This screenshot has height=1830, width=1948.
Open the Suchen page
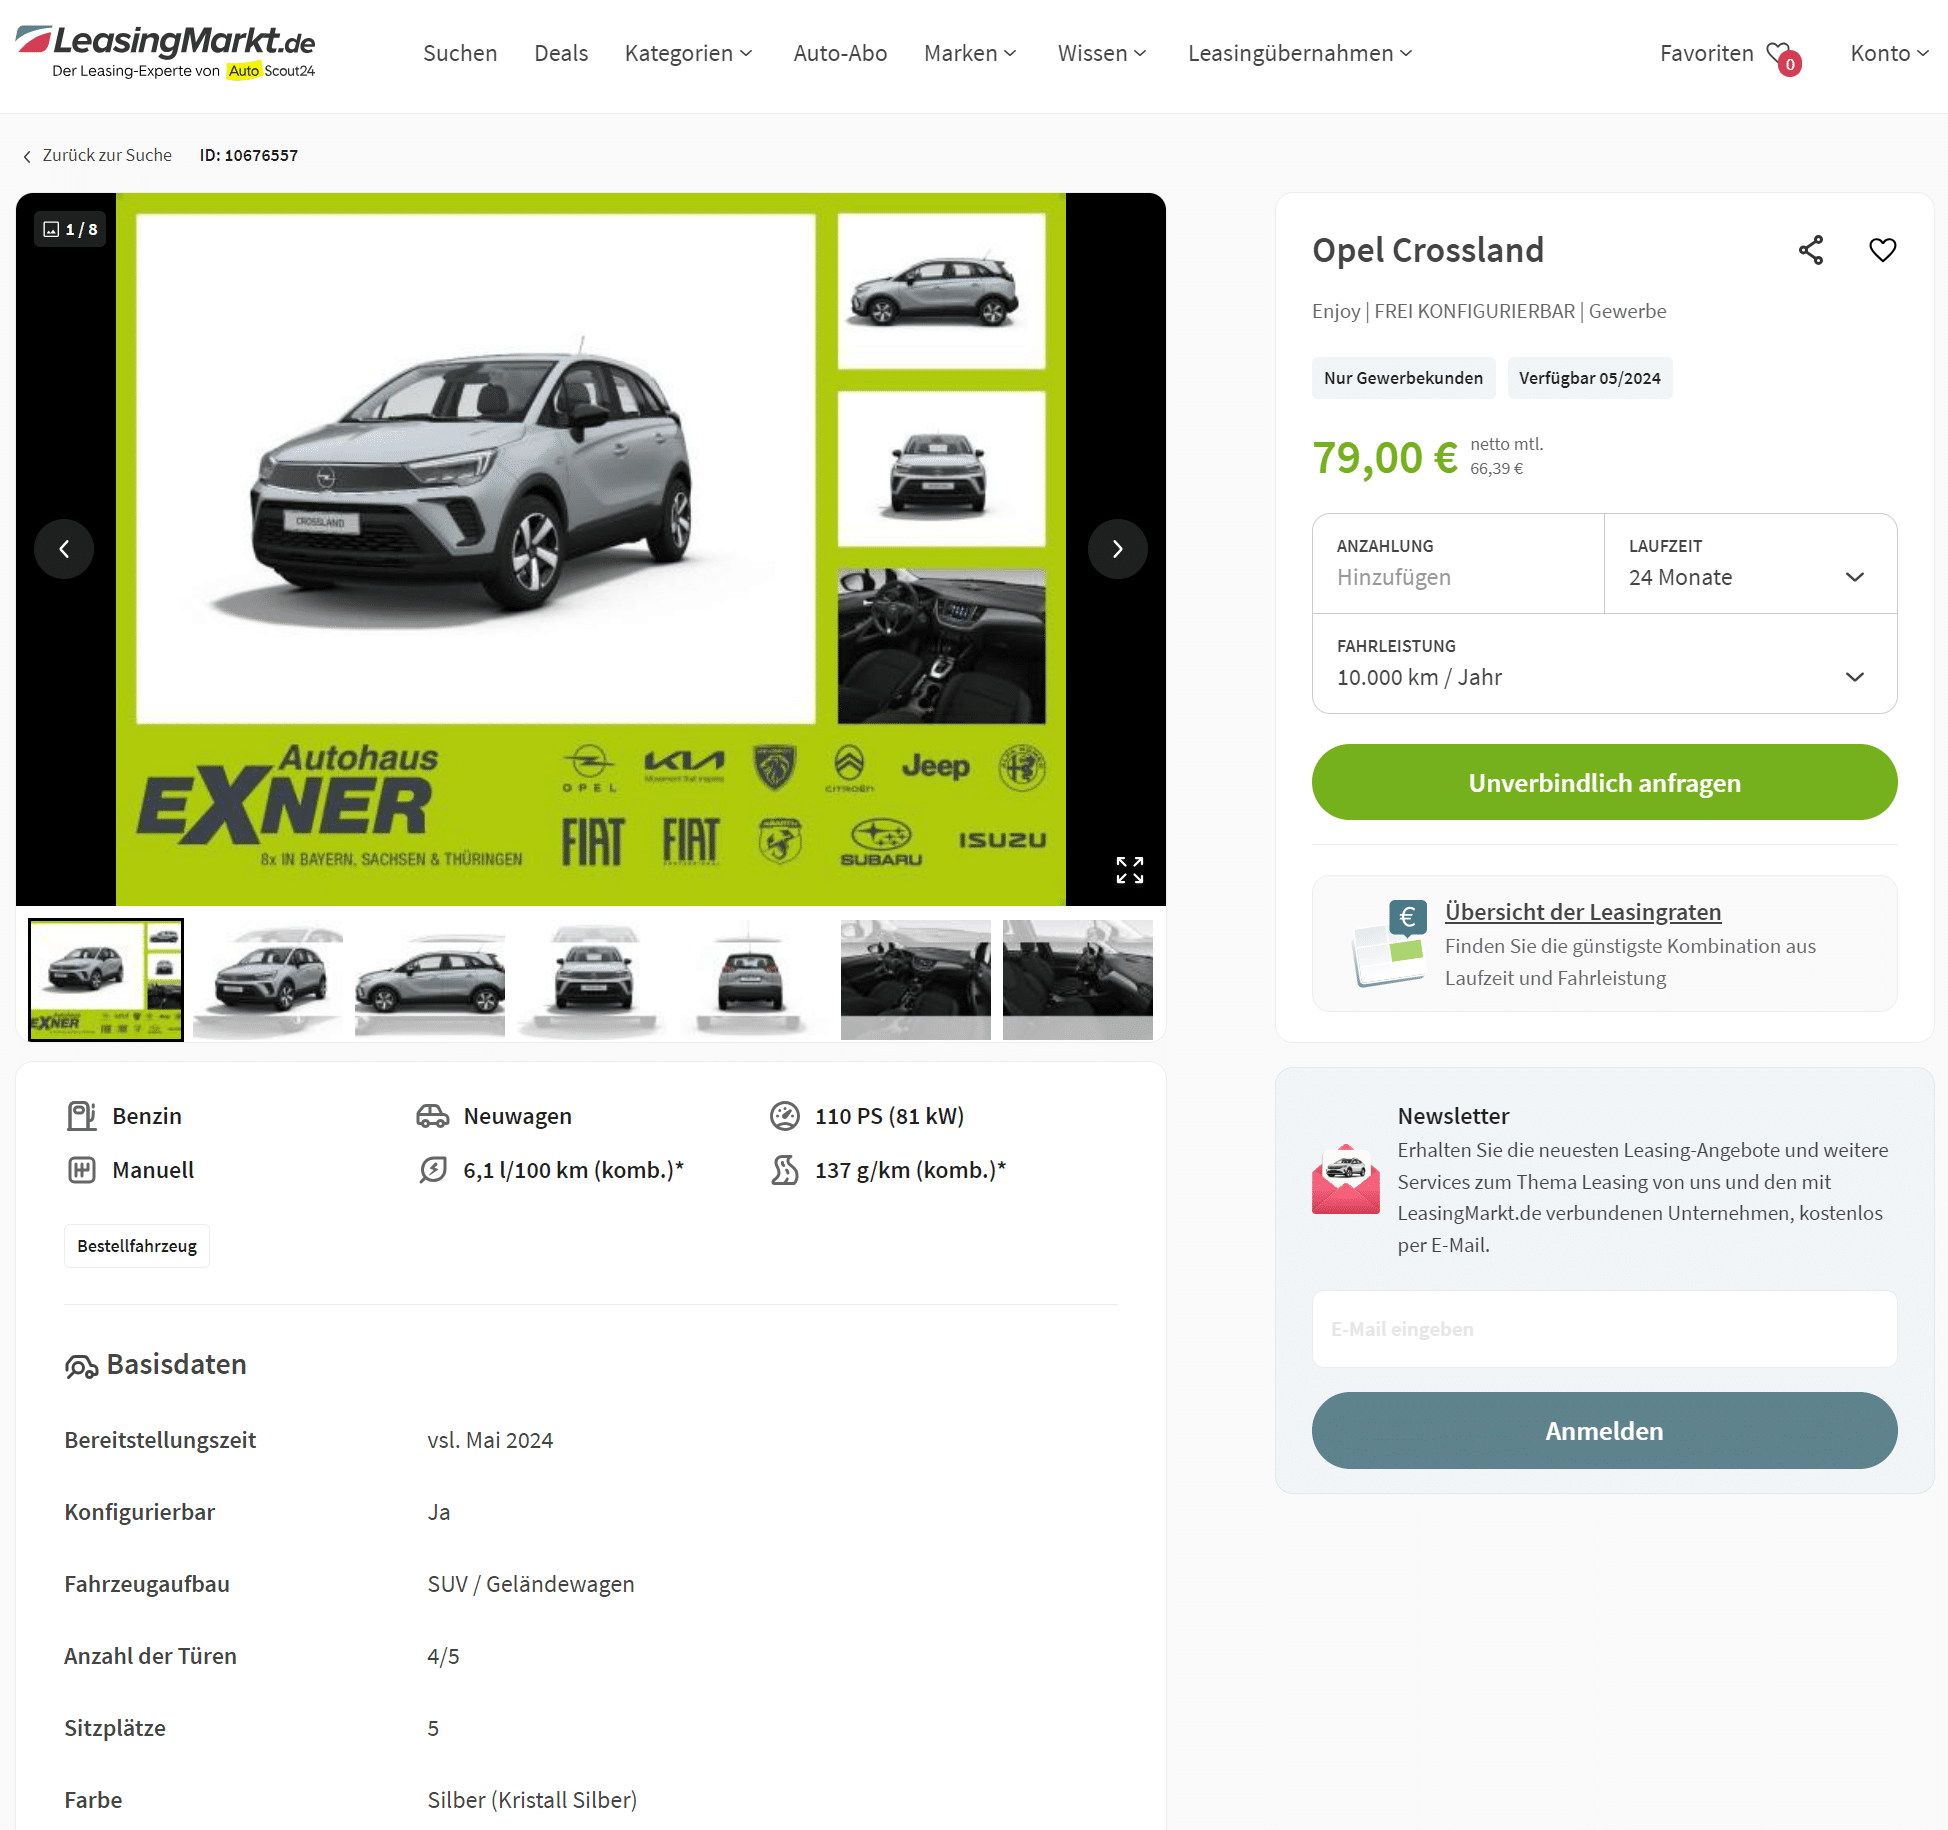click(x=460, y=53)
